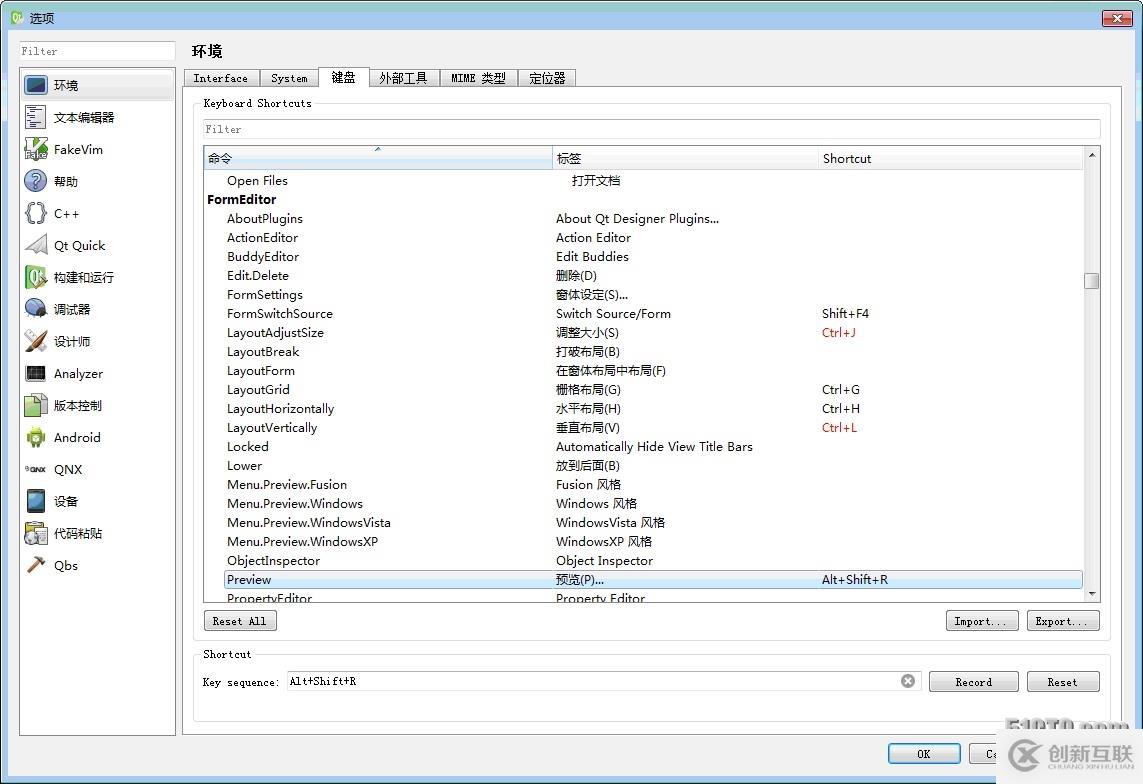Click the shortcuts Filter input field
This screenshot has height=784, width=1143.
point(650,128)
